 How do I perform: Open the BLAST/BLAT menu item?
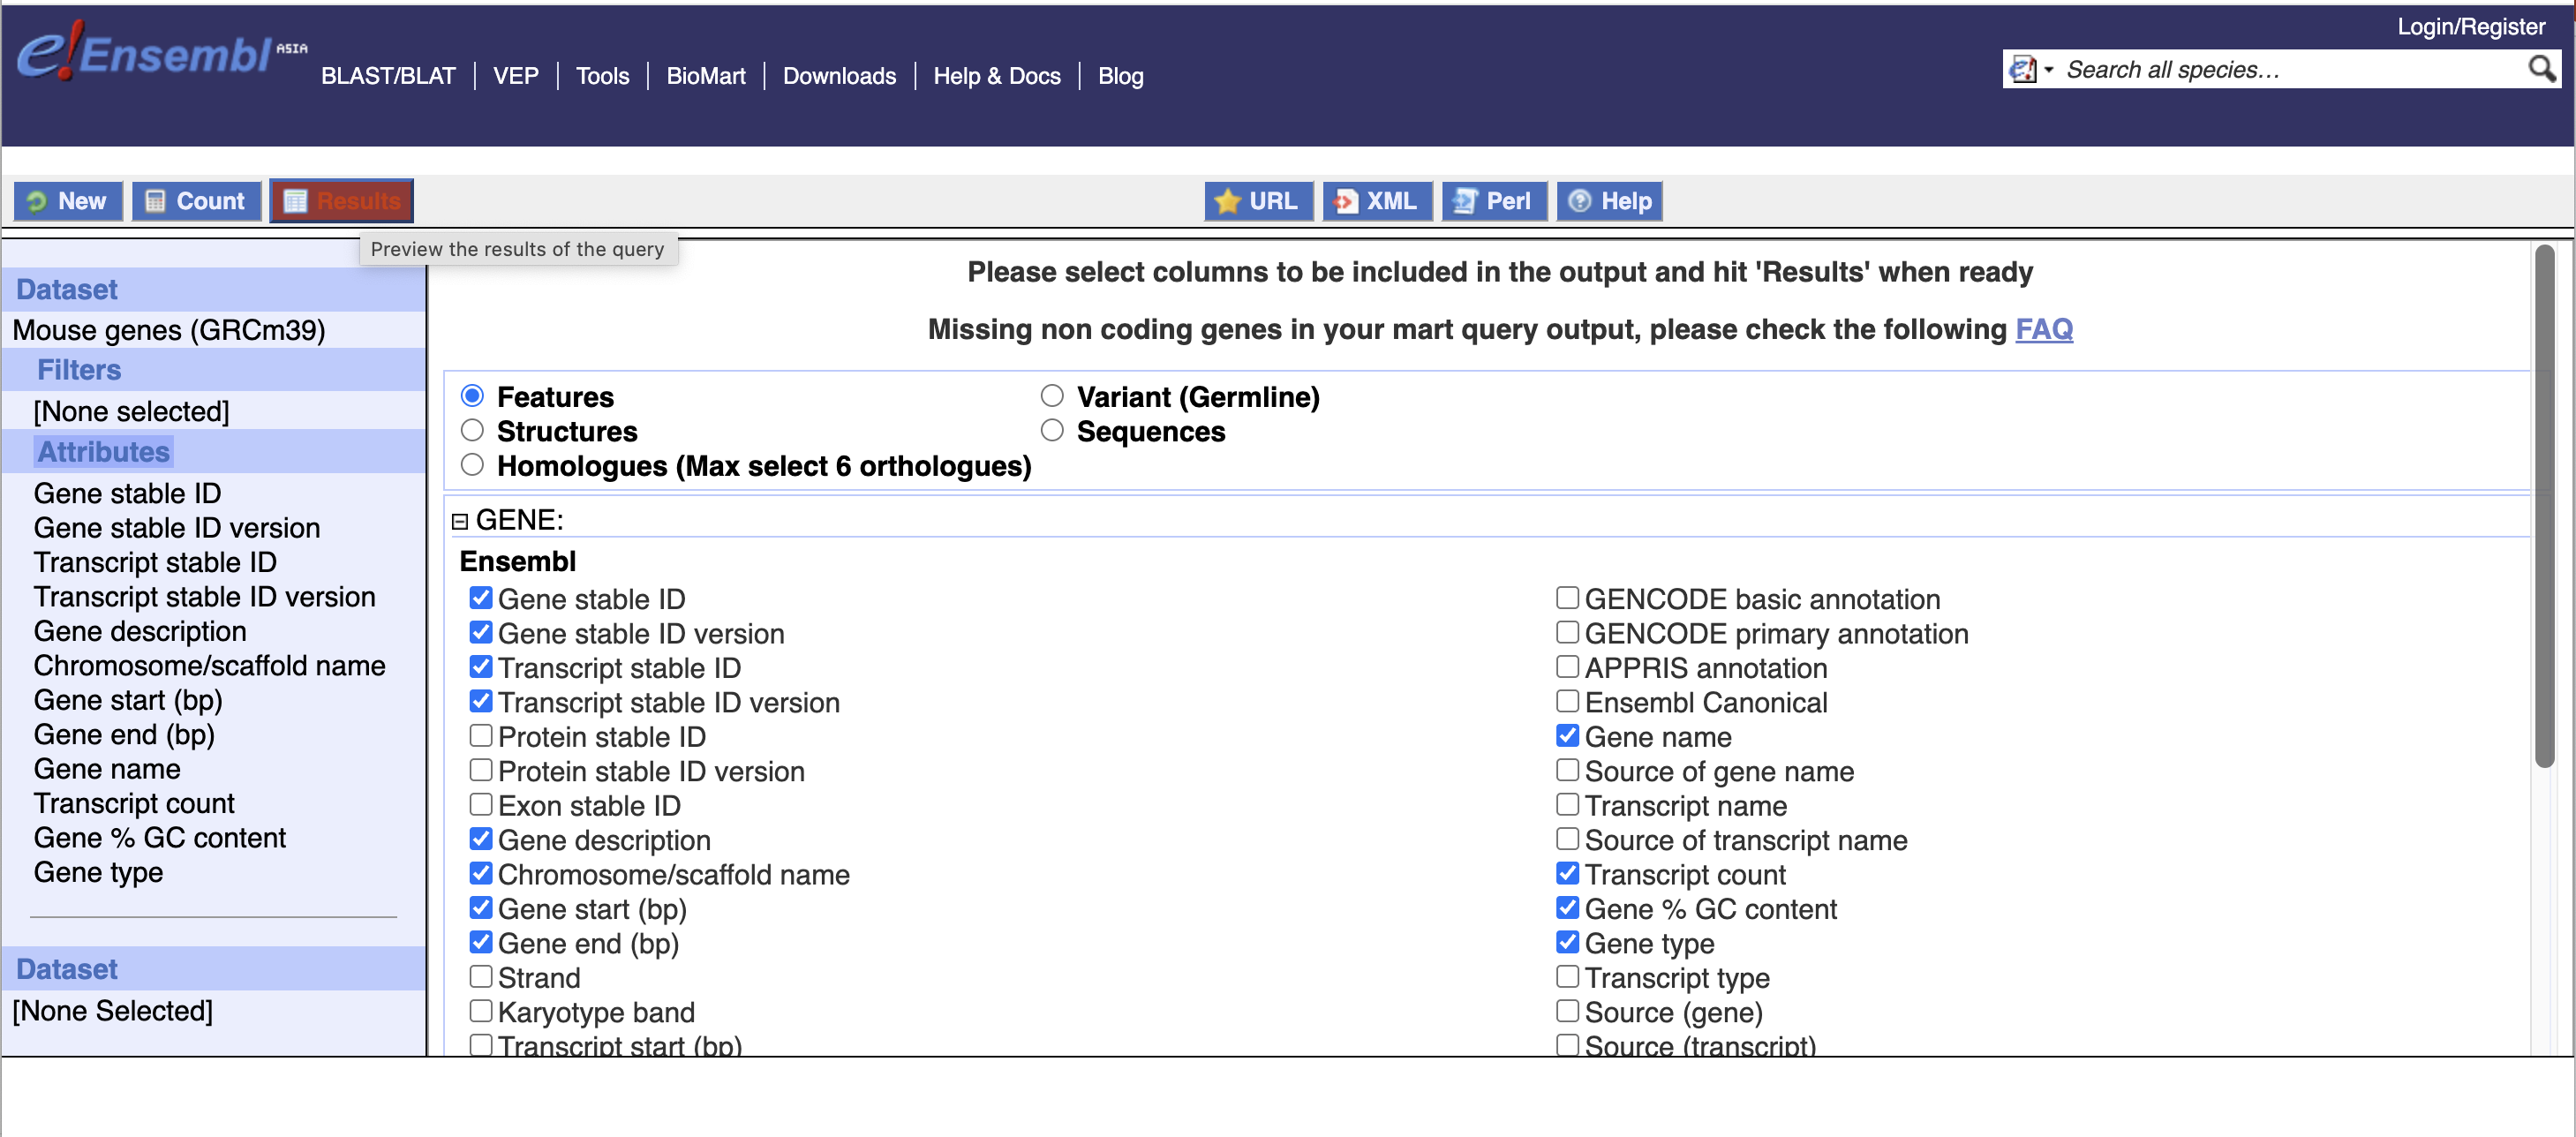(x=388, y=76)
